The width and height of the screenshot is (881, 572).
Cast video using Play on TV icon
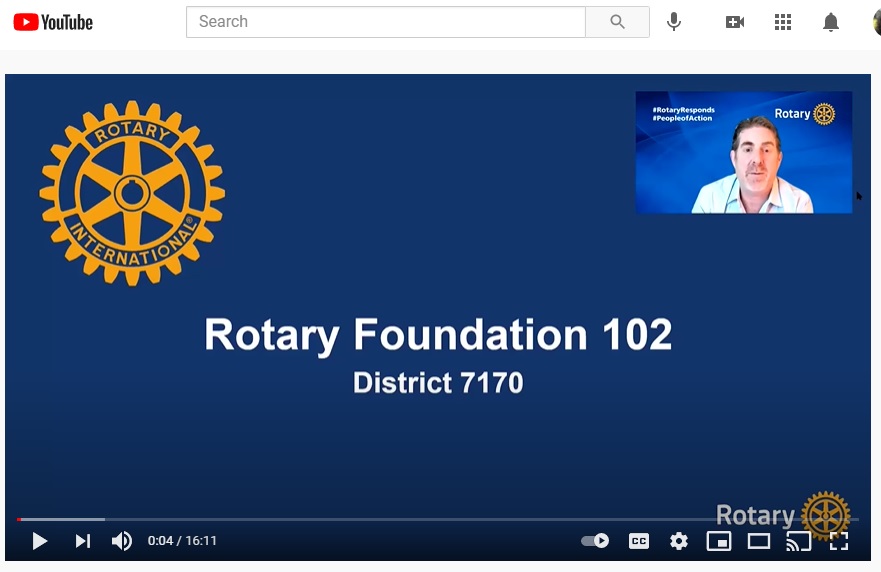[798, 541]
